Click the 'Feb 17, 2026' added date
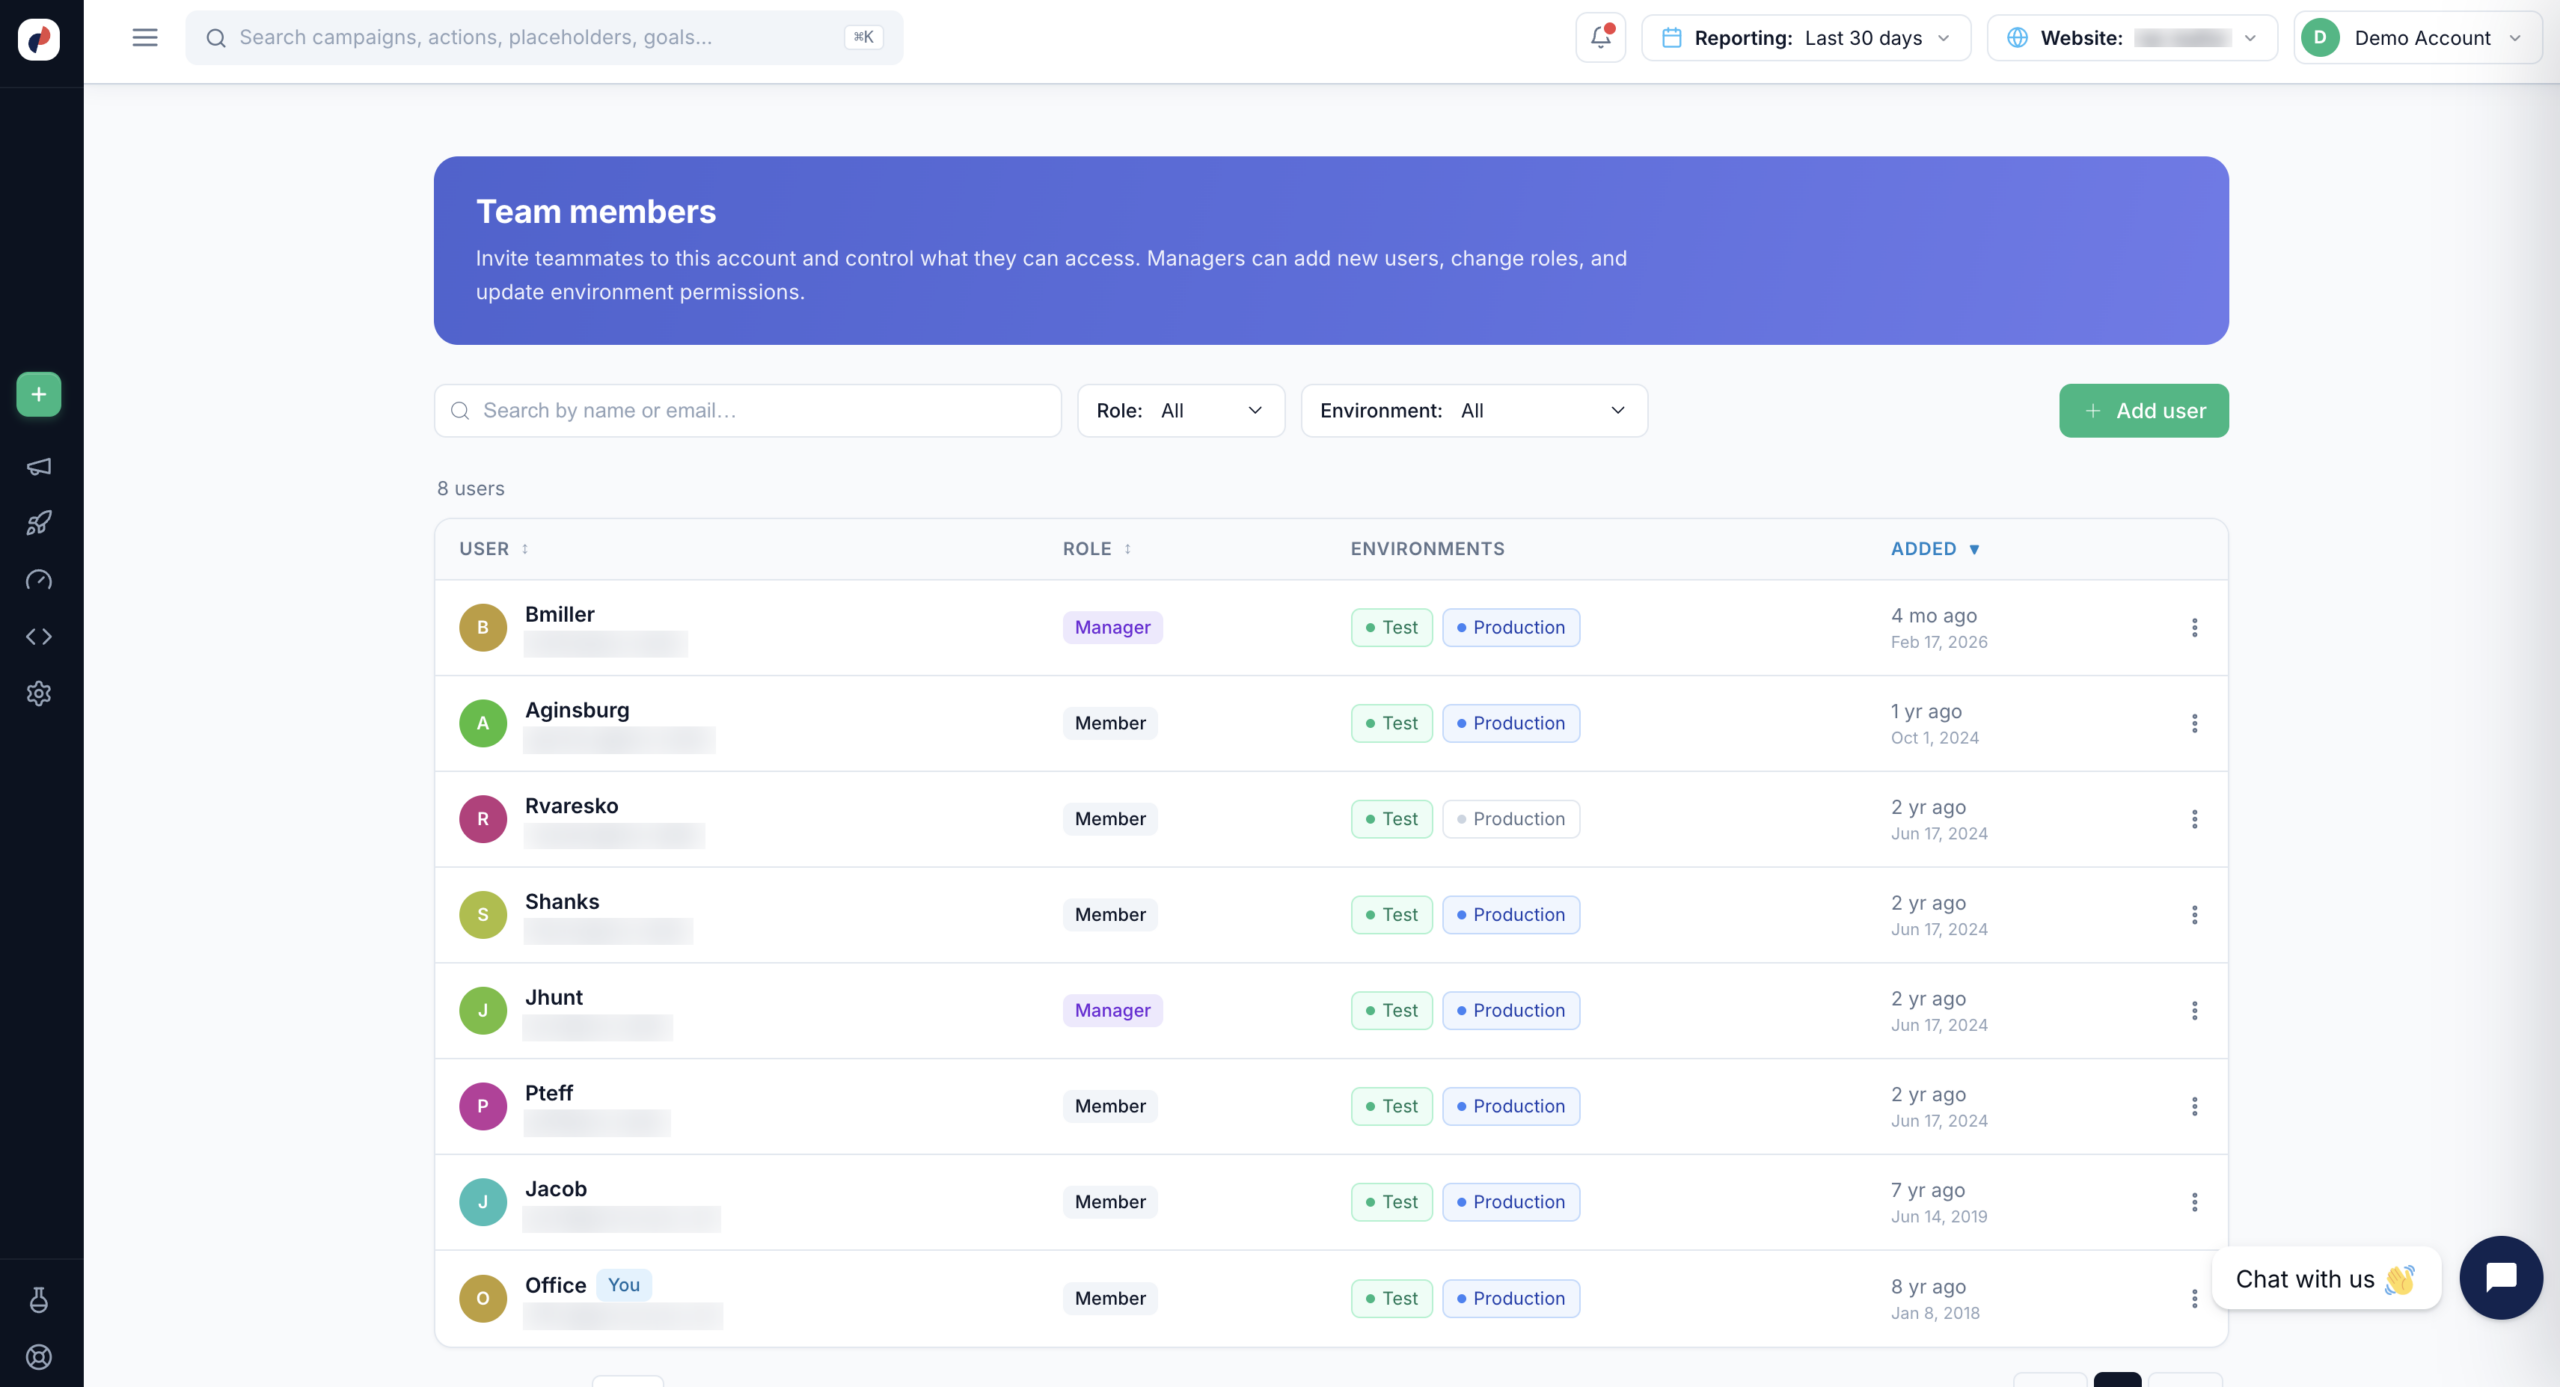The height and width of the screenshot is (1387, 2560). 1939,642
